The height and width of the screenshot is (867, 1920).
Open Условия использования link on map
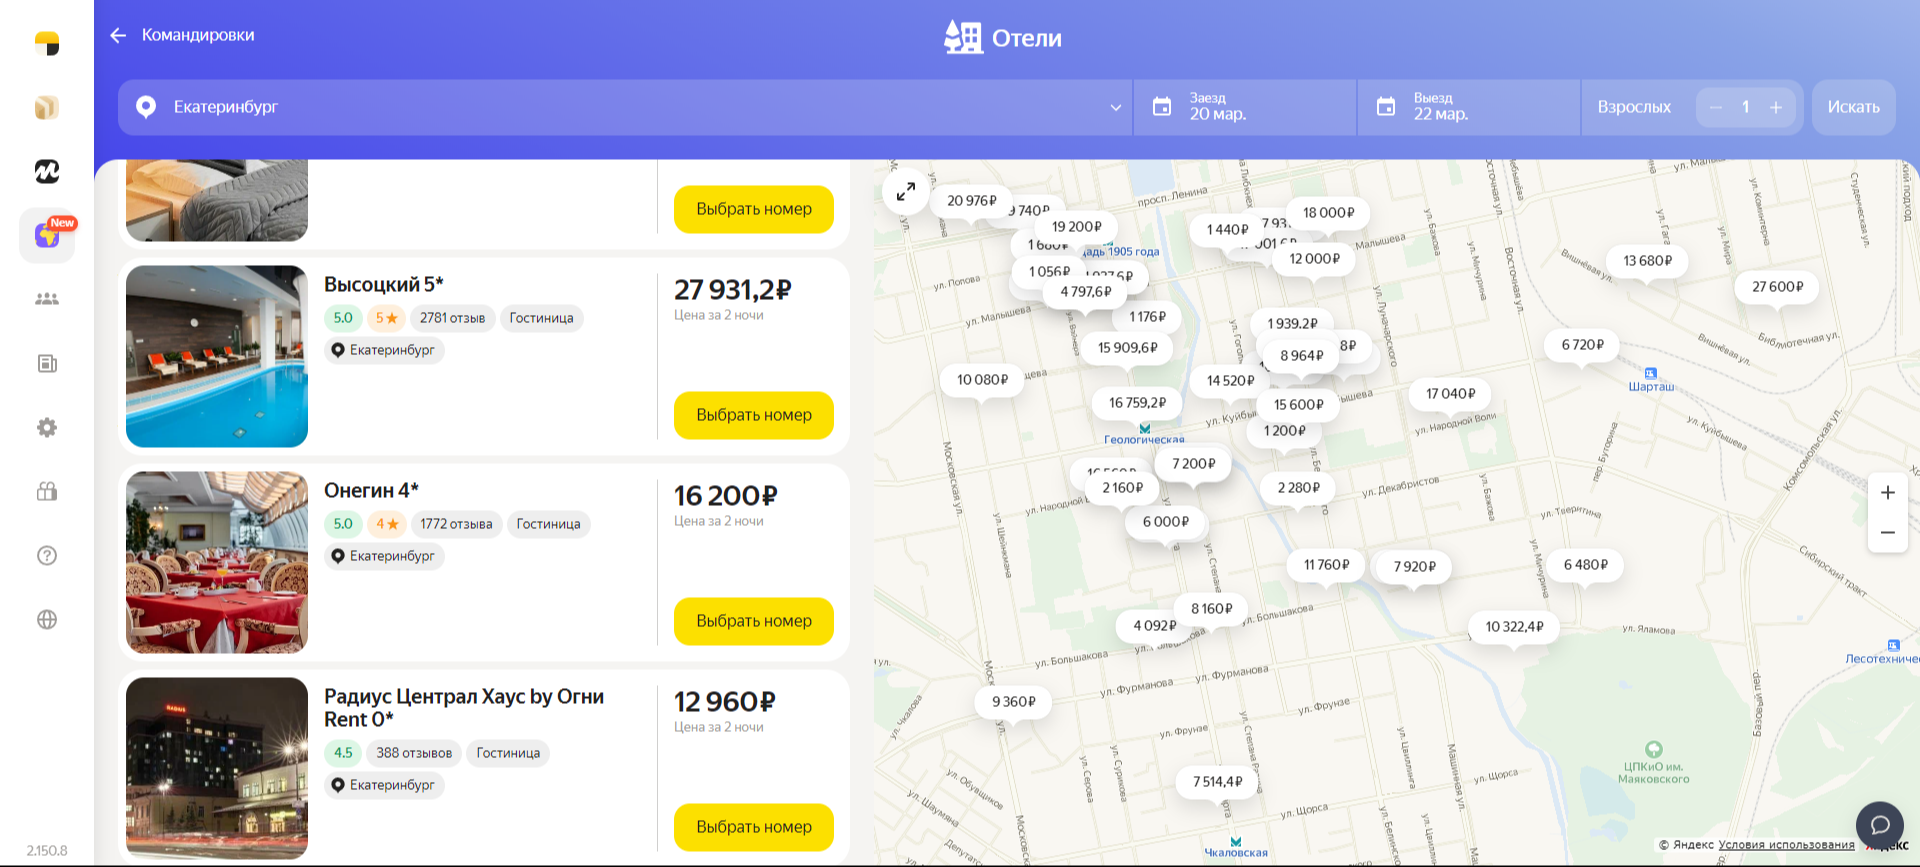coord(1786,845)
